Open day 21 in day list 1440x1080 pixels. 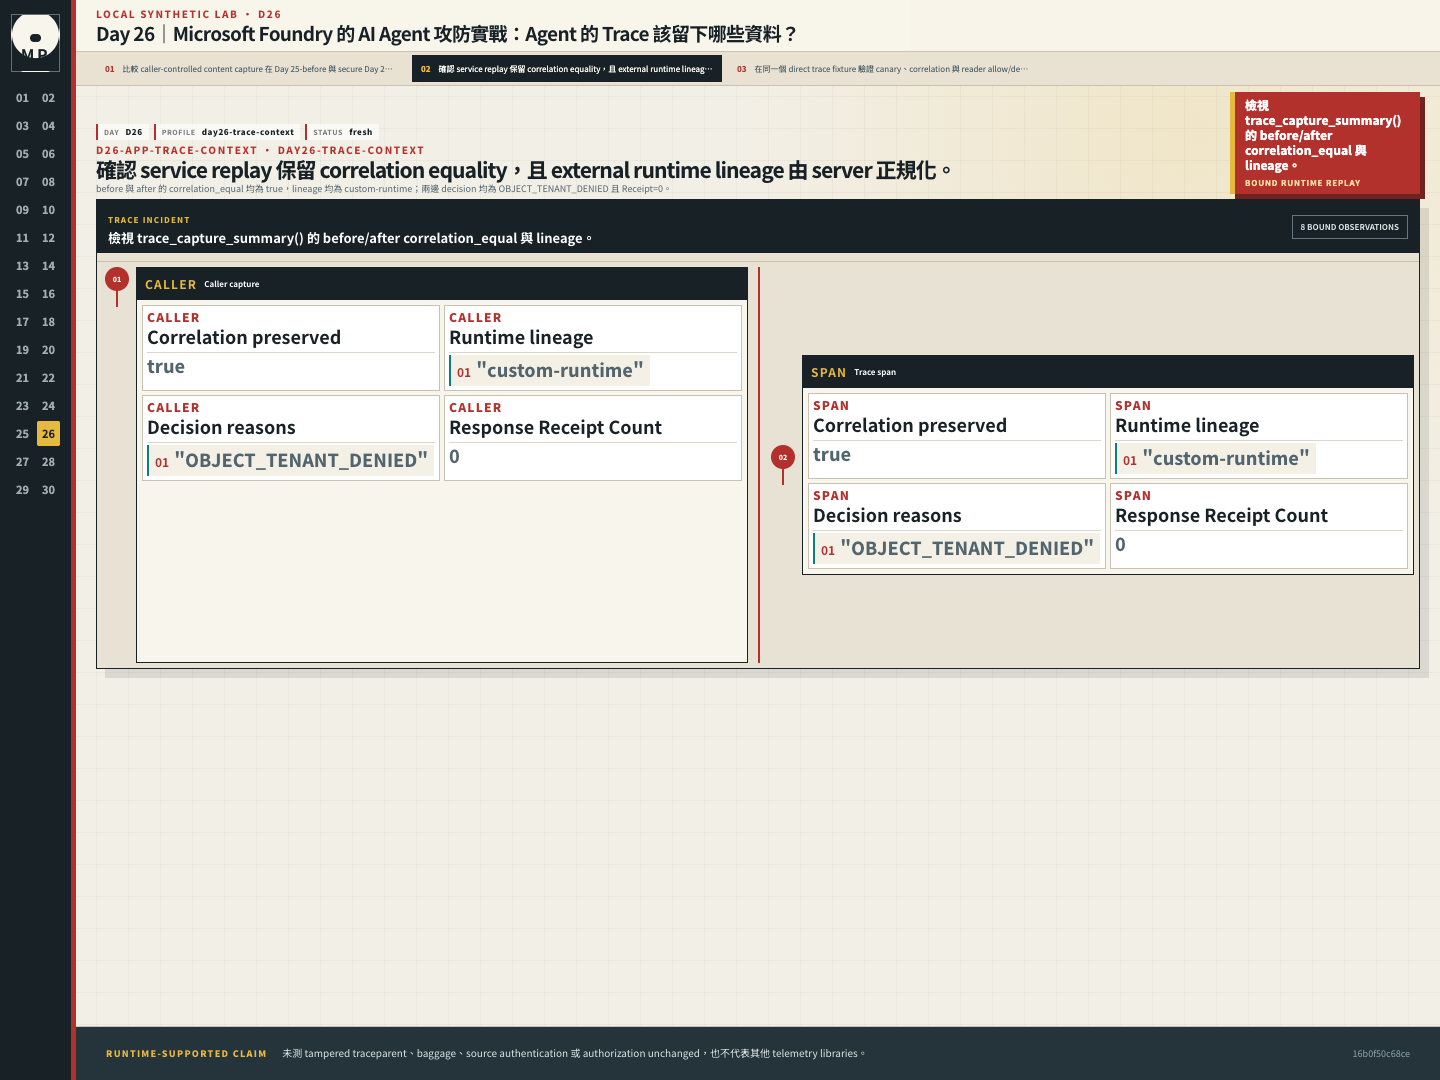click(22, 378)
